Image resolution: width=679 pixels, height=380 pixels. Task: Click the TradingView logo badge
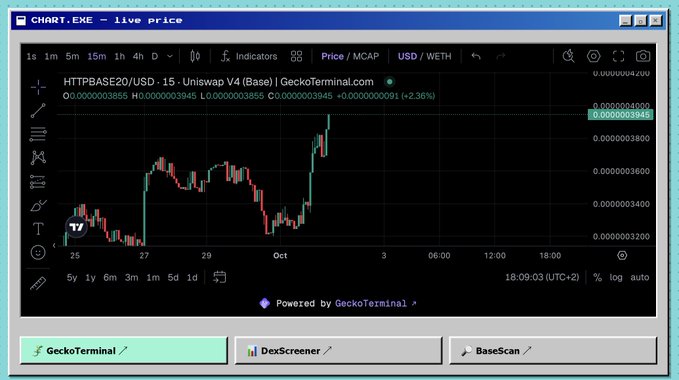(x=76, y=227)
